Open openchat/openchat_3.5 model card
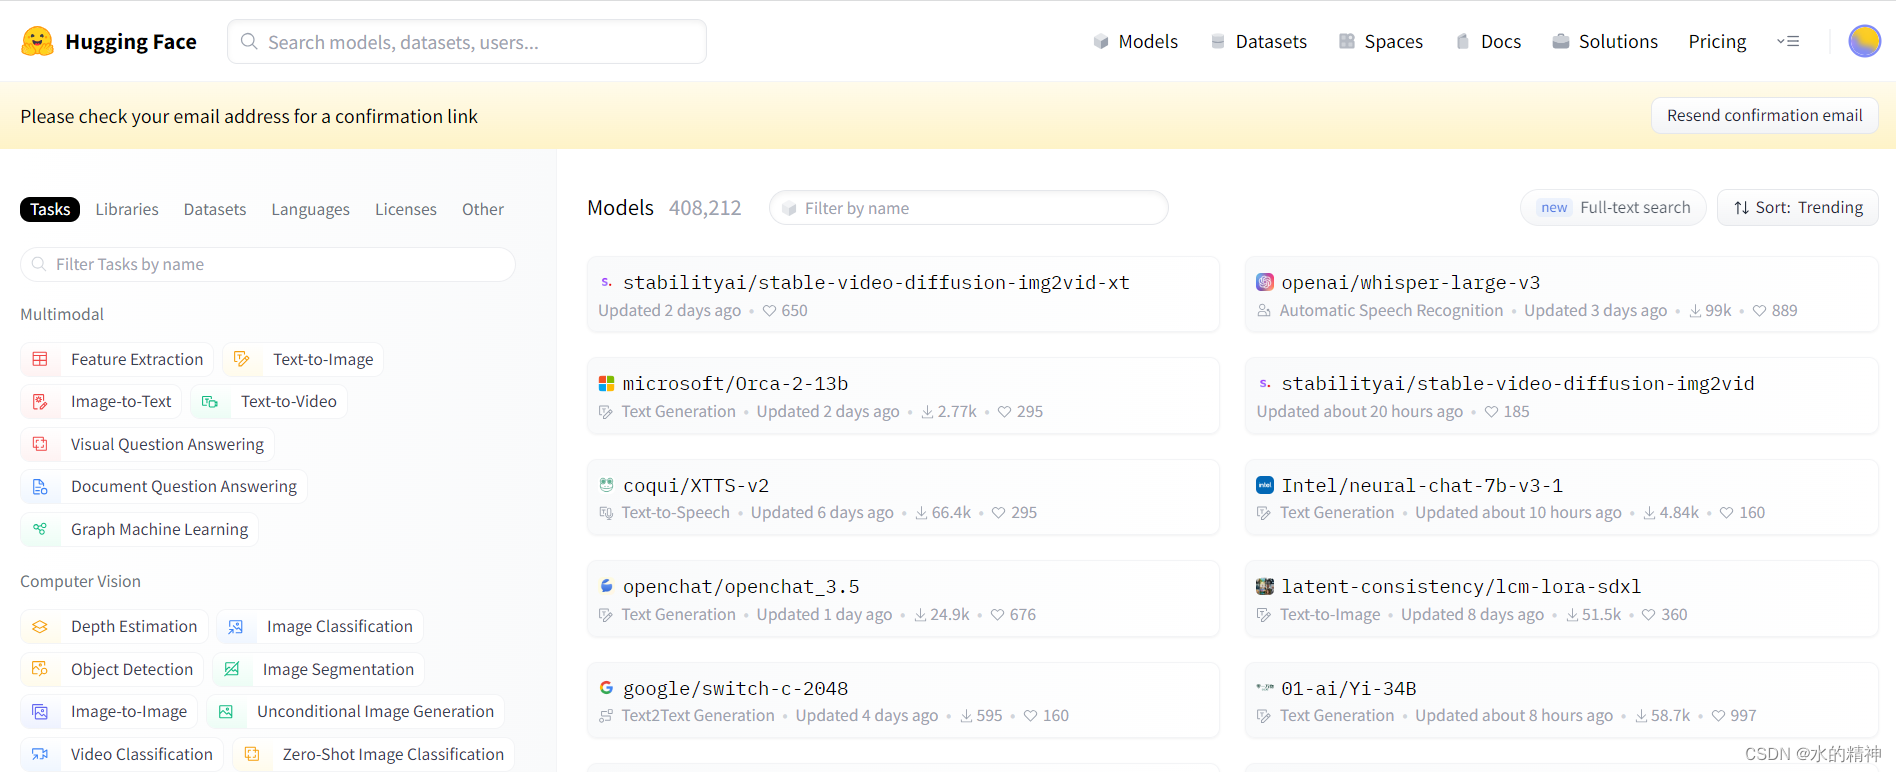 pyautogui.click(x=903, y=599)
